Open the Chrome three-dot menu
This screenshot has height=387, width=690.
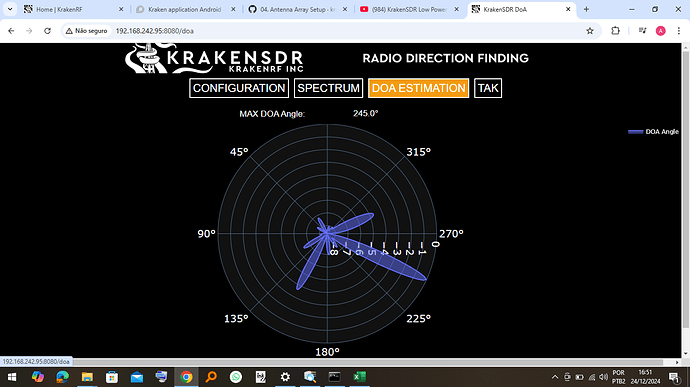pyautogui.click(x=679, y=31)
